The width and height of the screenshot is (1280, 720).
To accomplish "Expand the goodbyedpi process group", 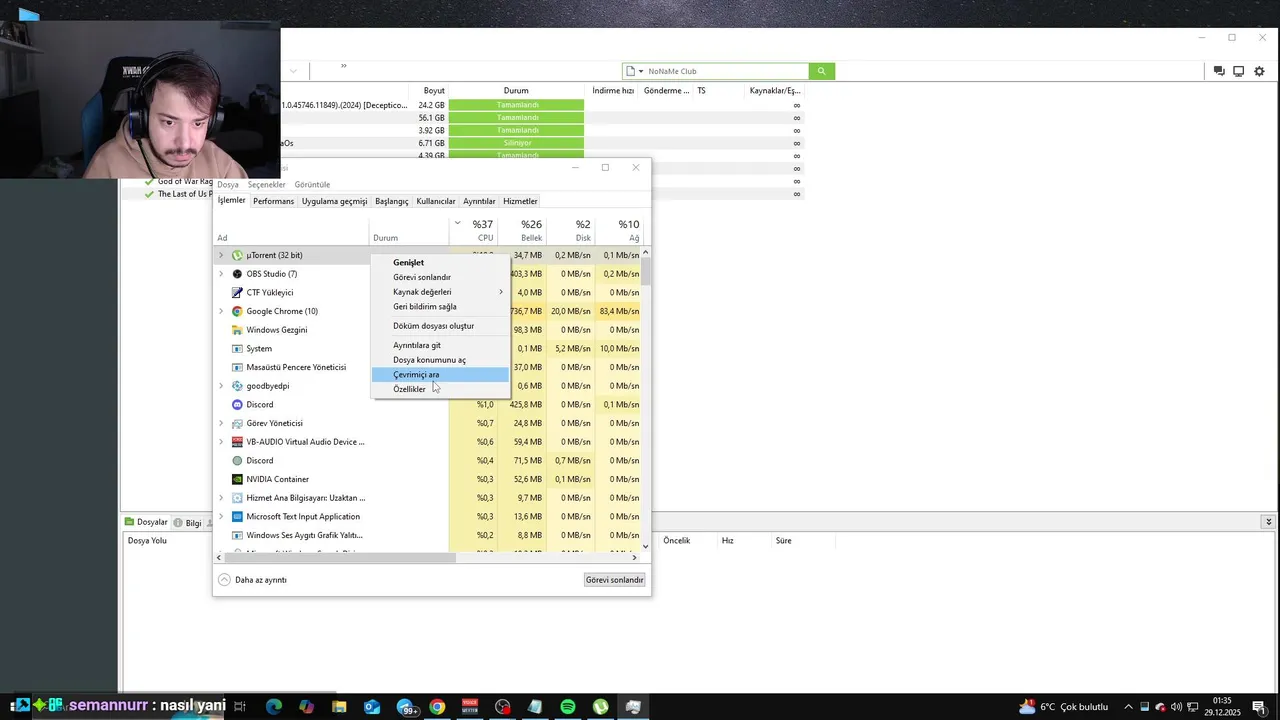I will point(221,386).
